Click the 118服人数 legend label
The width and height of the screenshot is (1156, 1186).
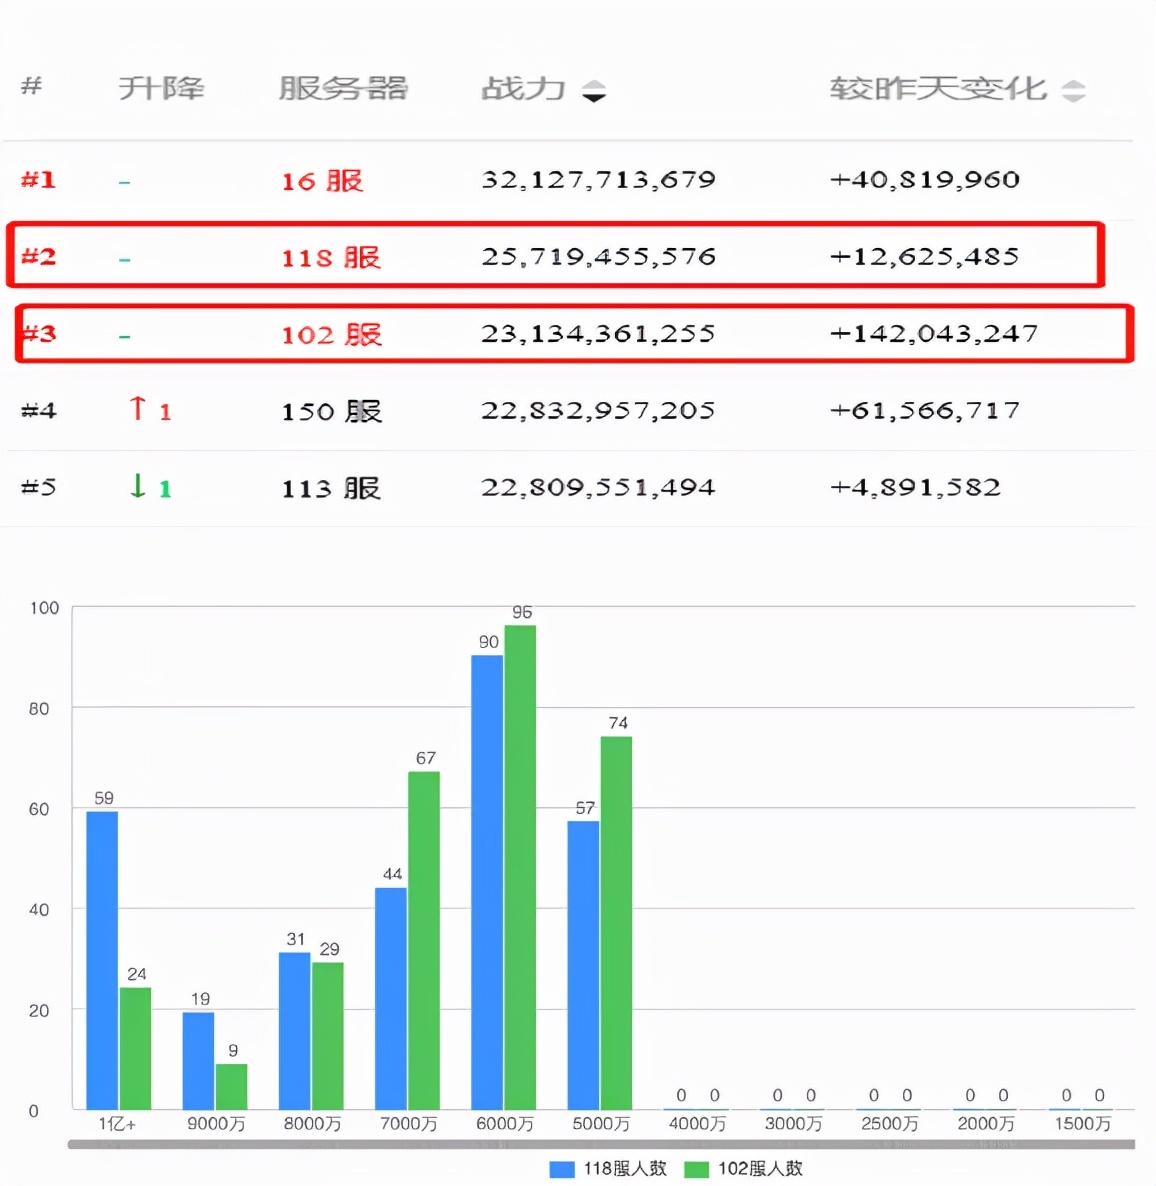625,1169
